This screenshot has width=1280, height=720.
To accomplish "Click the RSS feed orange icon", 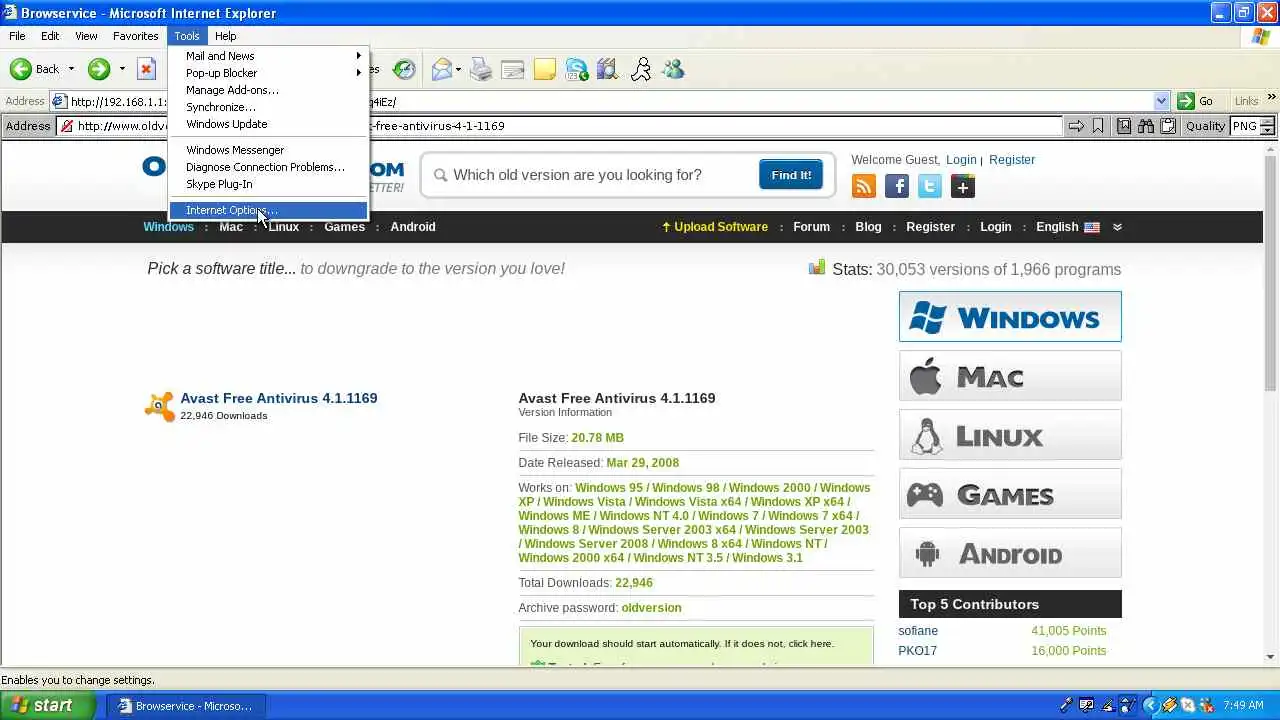I will 864,186.
